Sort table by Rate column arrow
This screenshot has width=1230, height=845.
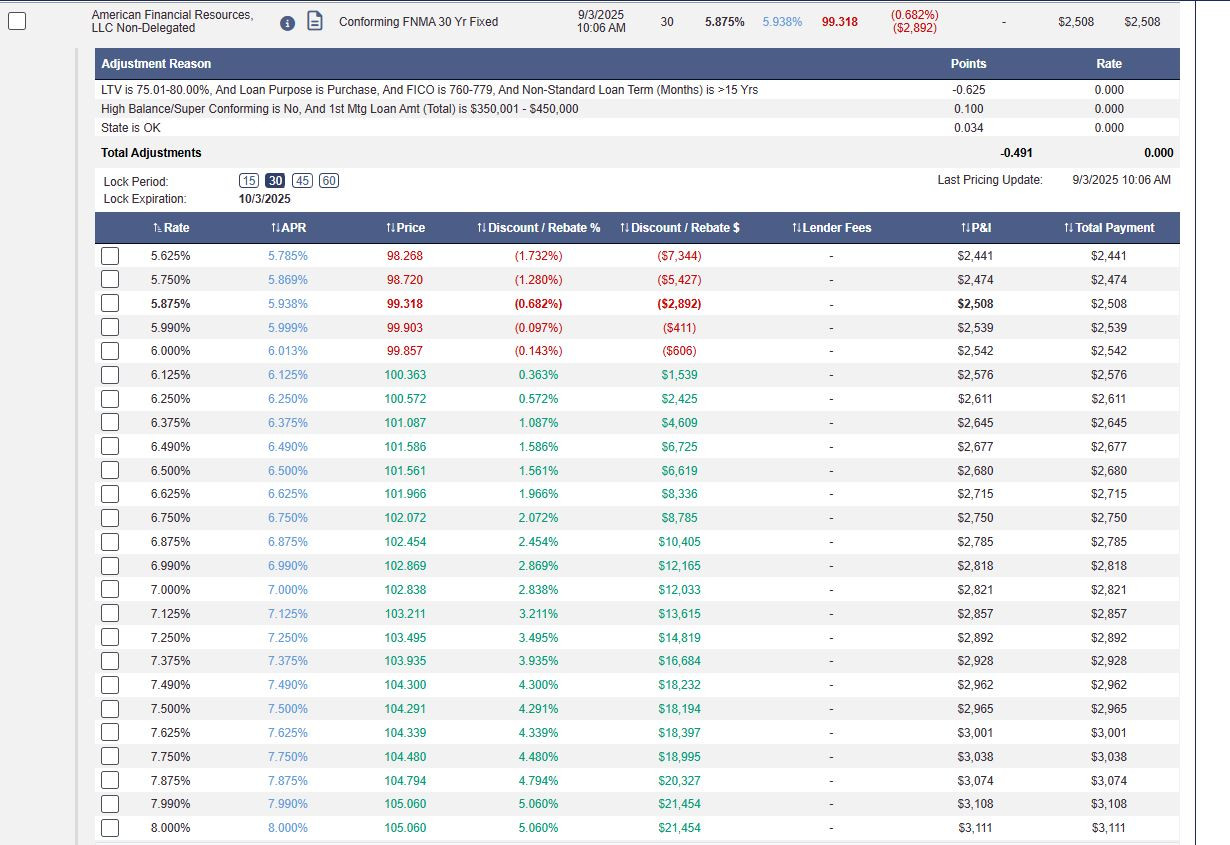tap(171, 228)
